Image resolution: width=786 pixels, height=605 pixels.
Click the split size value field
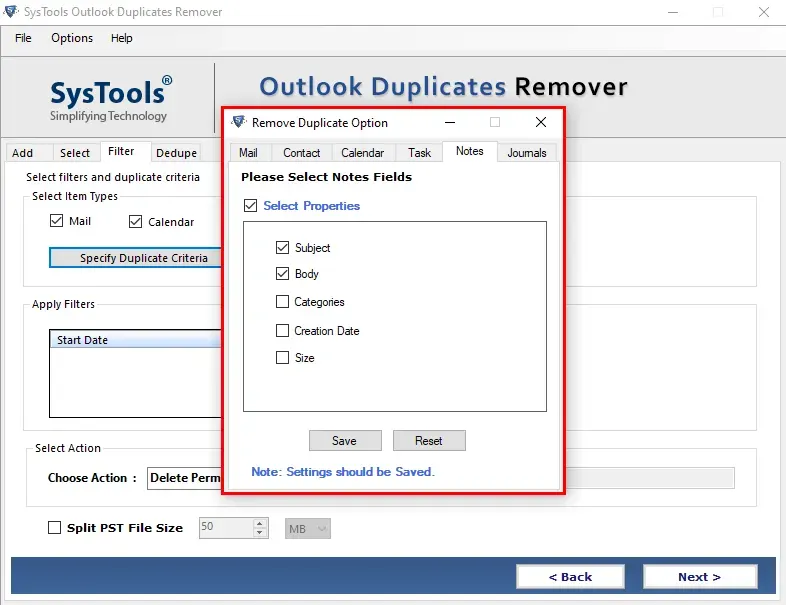226,528
